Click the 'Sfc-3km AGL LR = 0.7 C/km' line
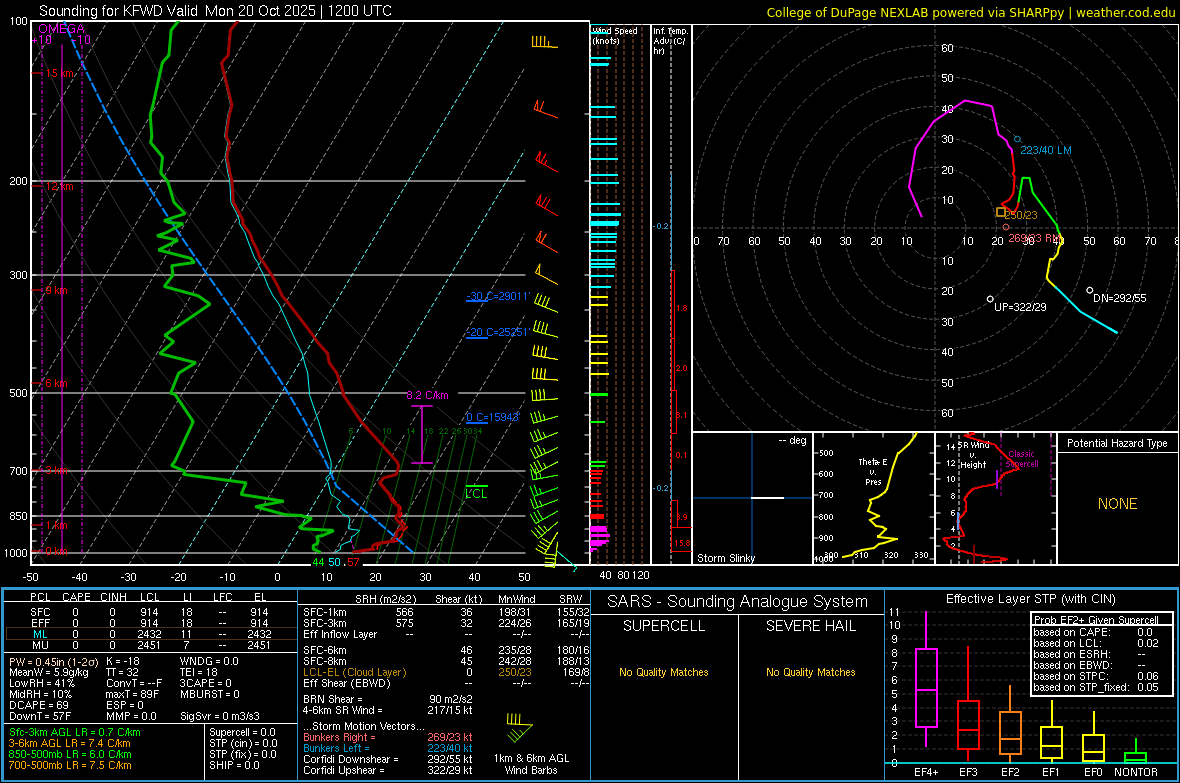The width and height of the screenshot is (1180, 783). (x=75, y=733)
